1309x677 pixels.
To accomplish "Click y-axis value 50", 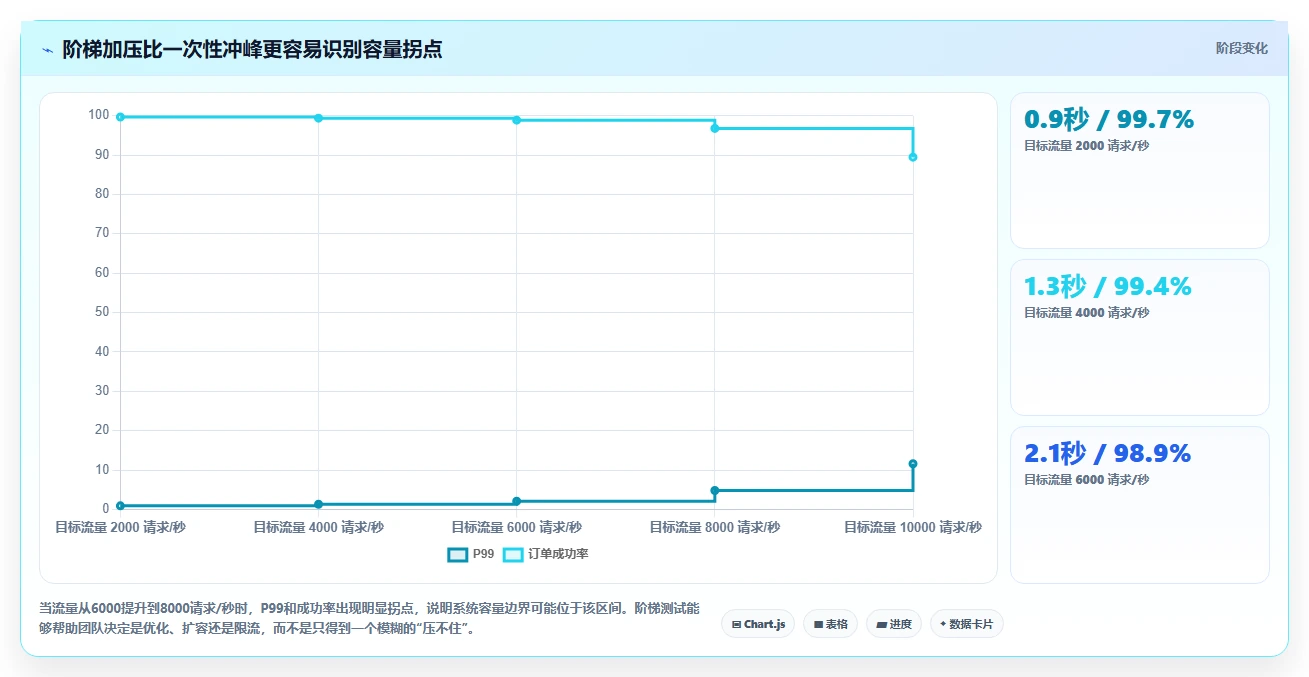I will point(101,312).
